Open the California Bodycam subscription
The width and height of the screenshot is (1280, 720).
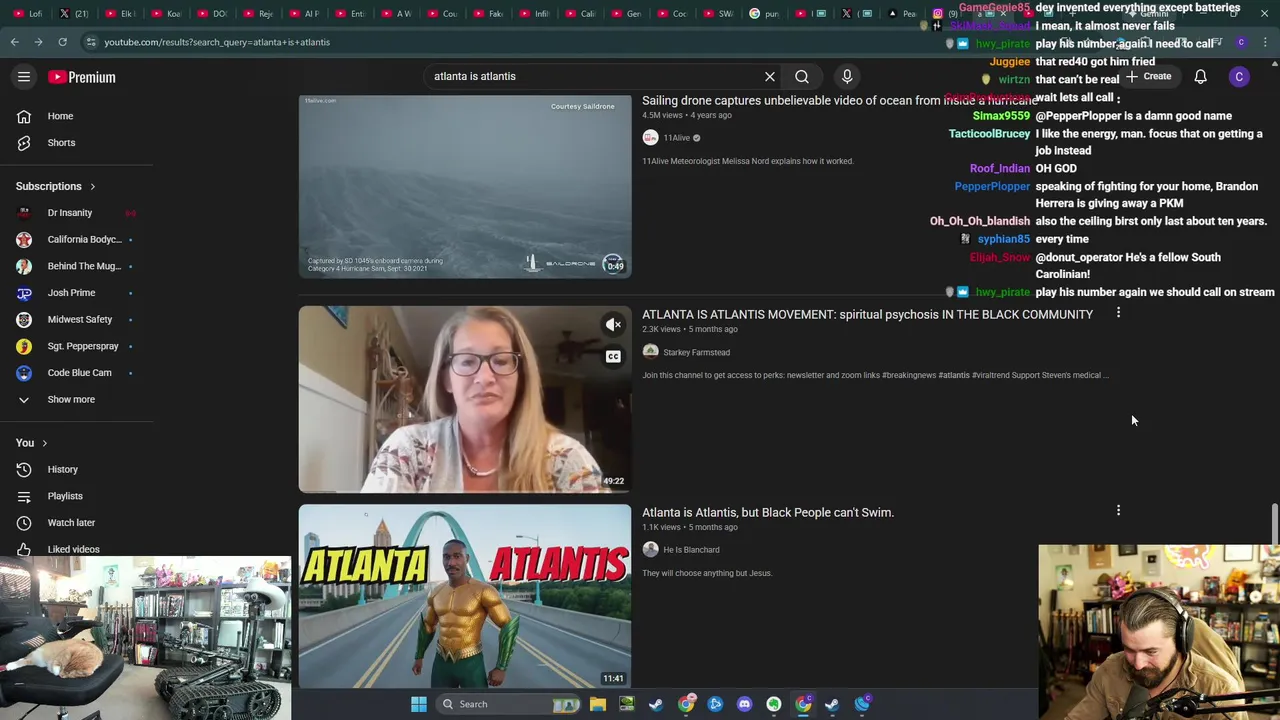[76, 239]
